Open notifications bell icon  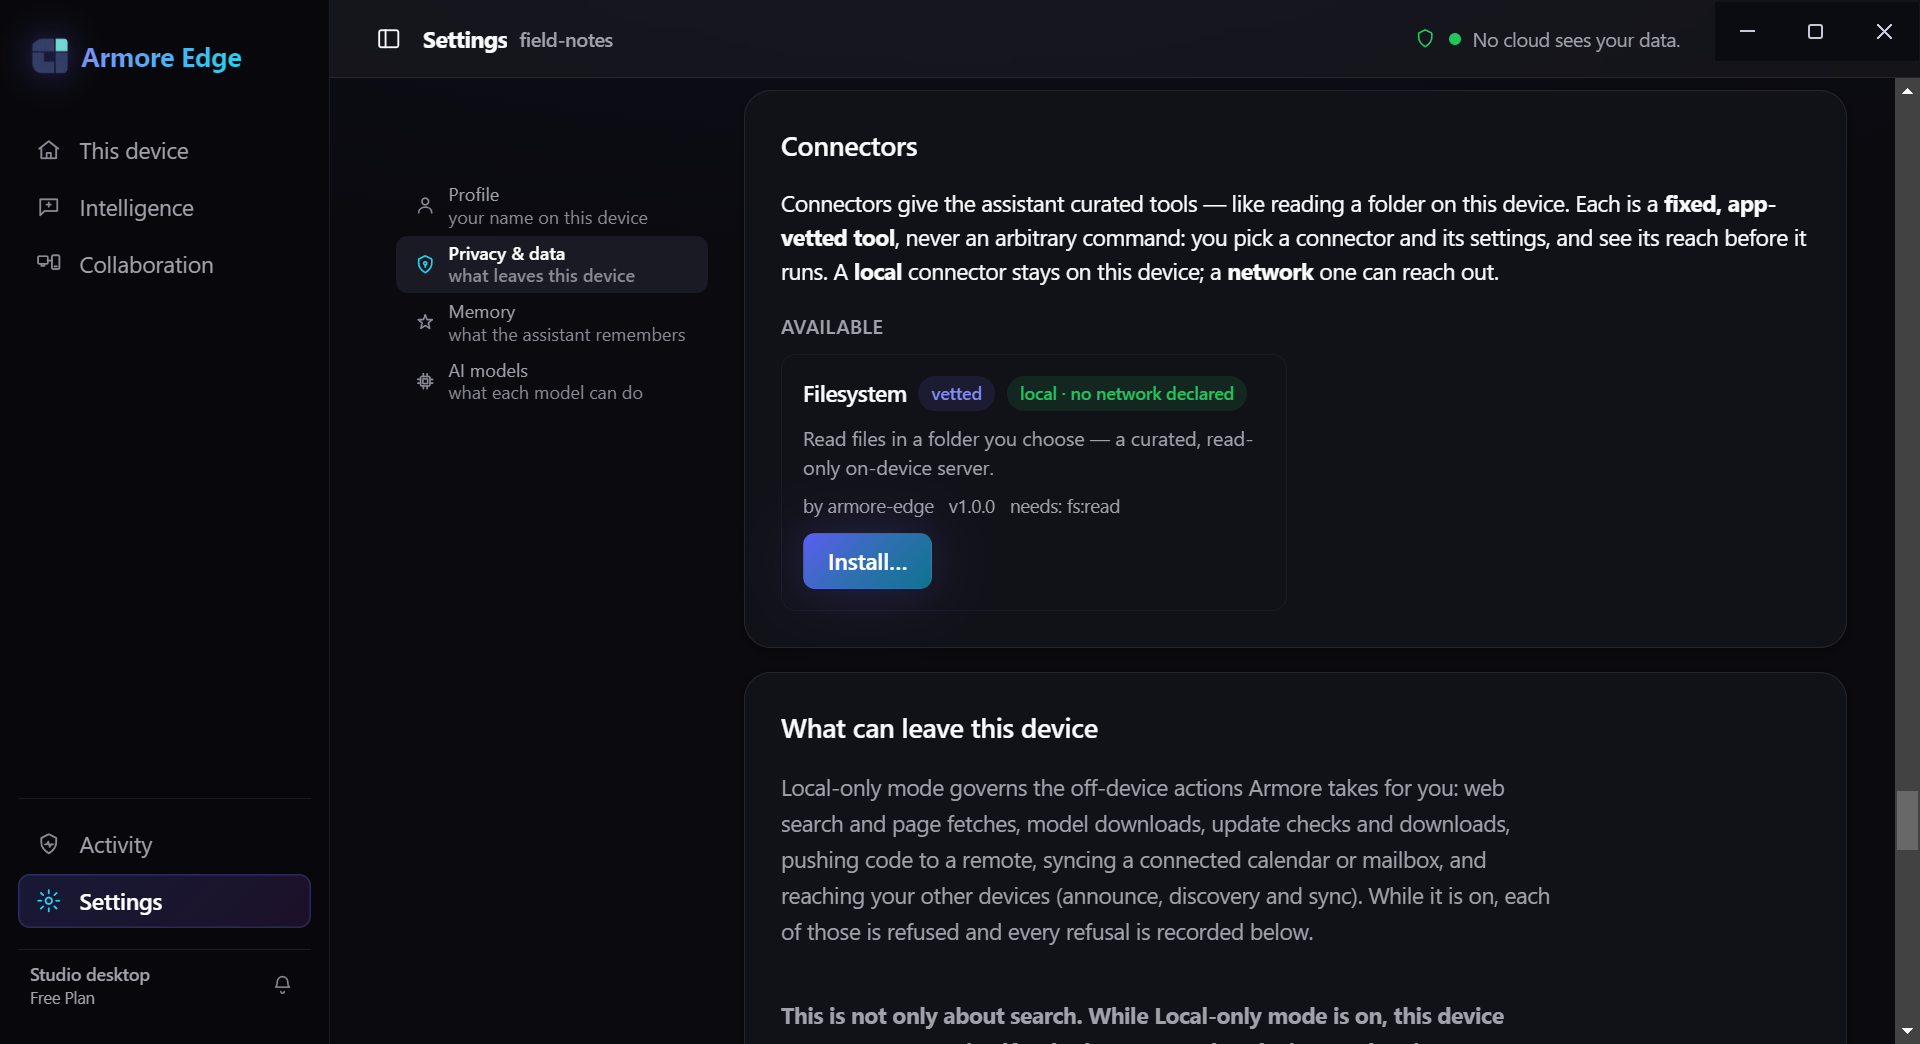coord(282,985)
